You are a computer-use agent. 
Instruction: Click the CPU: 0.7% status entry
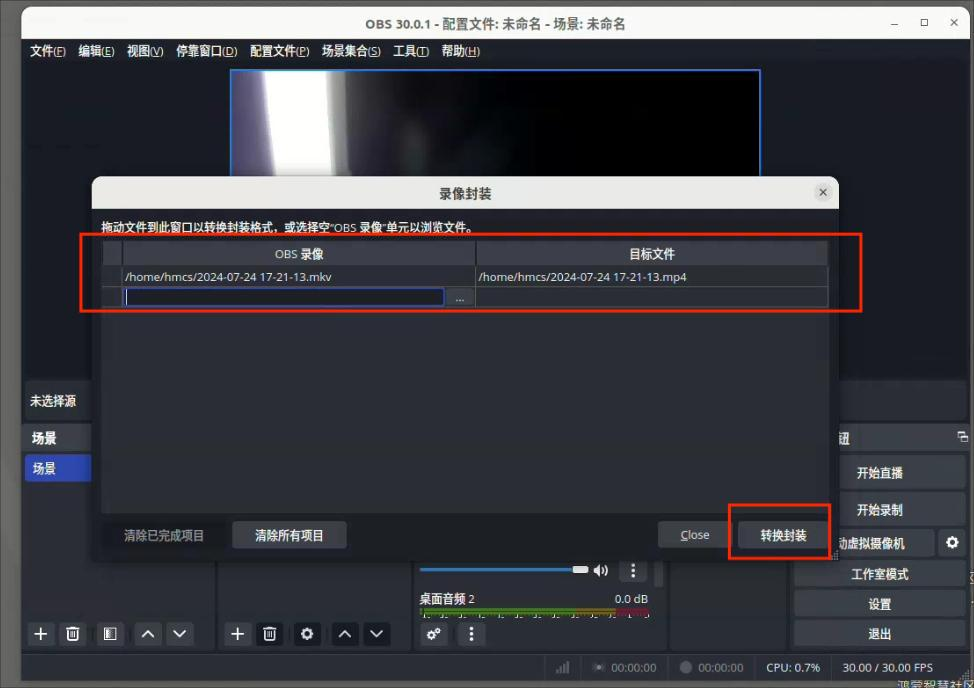tap(793, 668)
